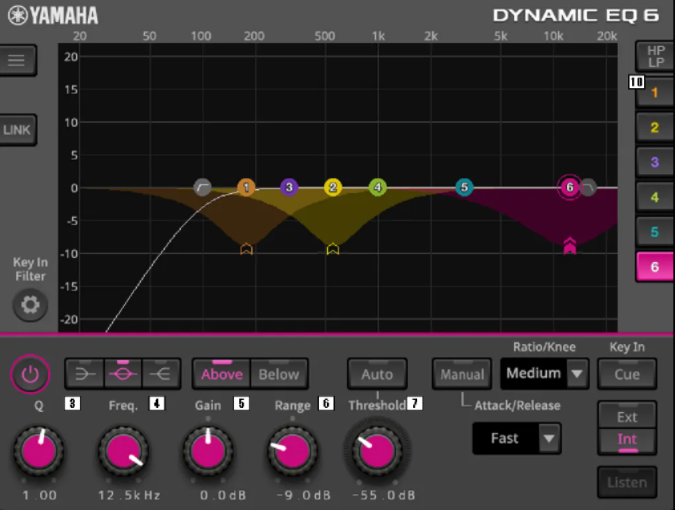675x511 pixels.
Task: Switch dynamics mode to Below
Action: [279, 374]
